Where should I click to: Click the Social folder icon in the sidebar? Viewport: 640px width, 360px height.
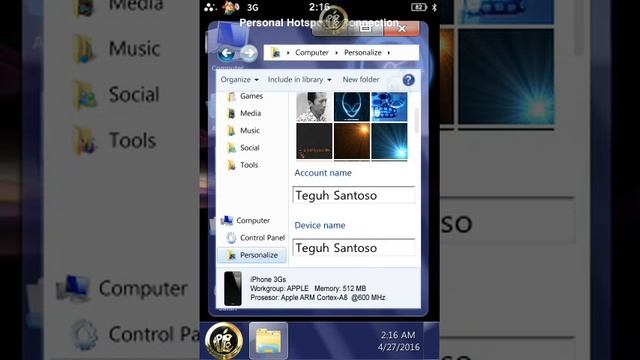point(231,148)
